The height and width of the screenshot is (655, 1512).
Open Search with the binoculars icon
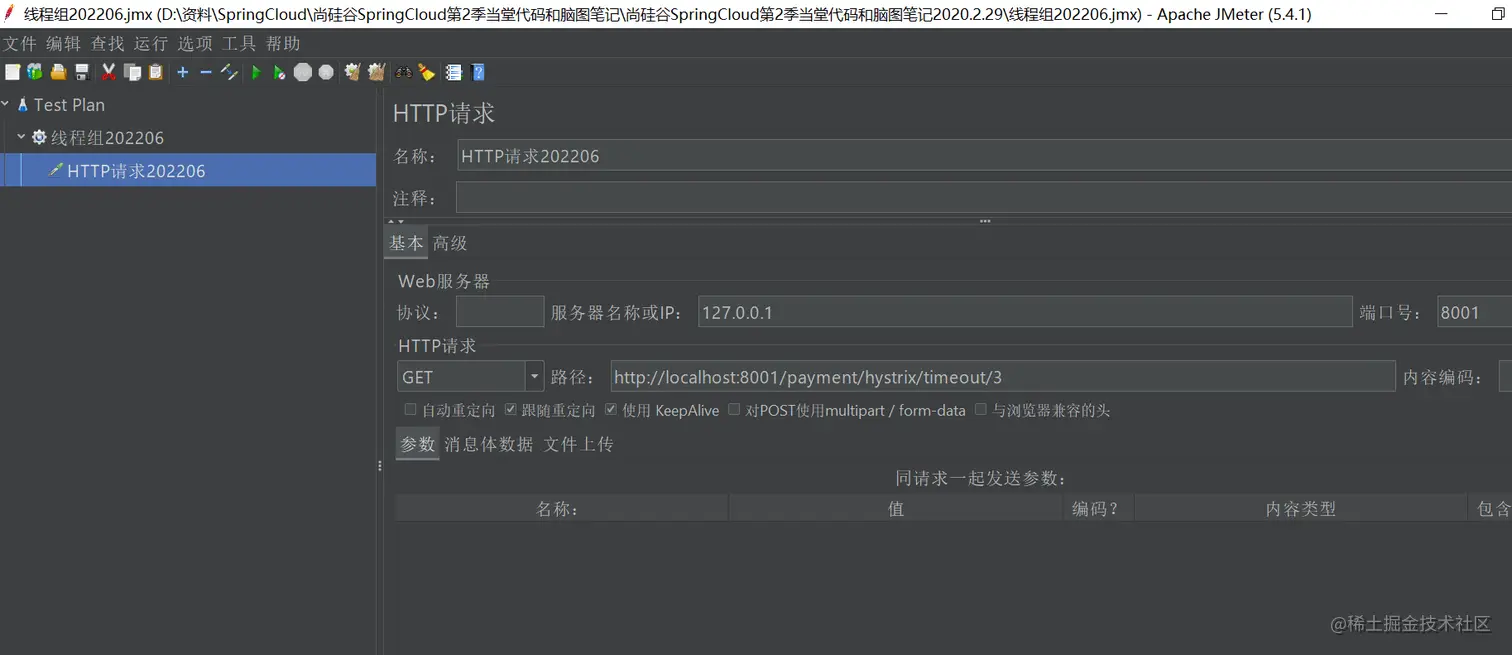403,72
